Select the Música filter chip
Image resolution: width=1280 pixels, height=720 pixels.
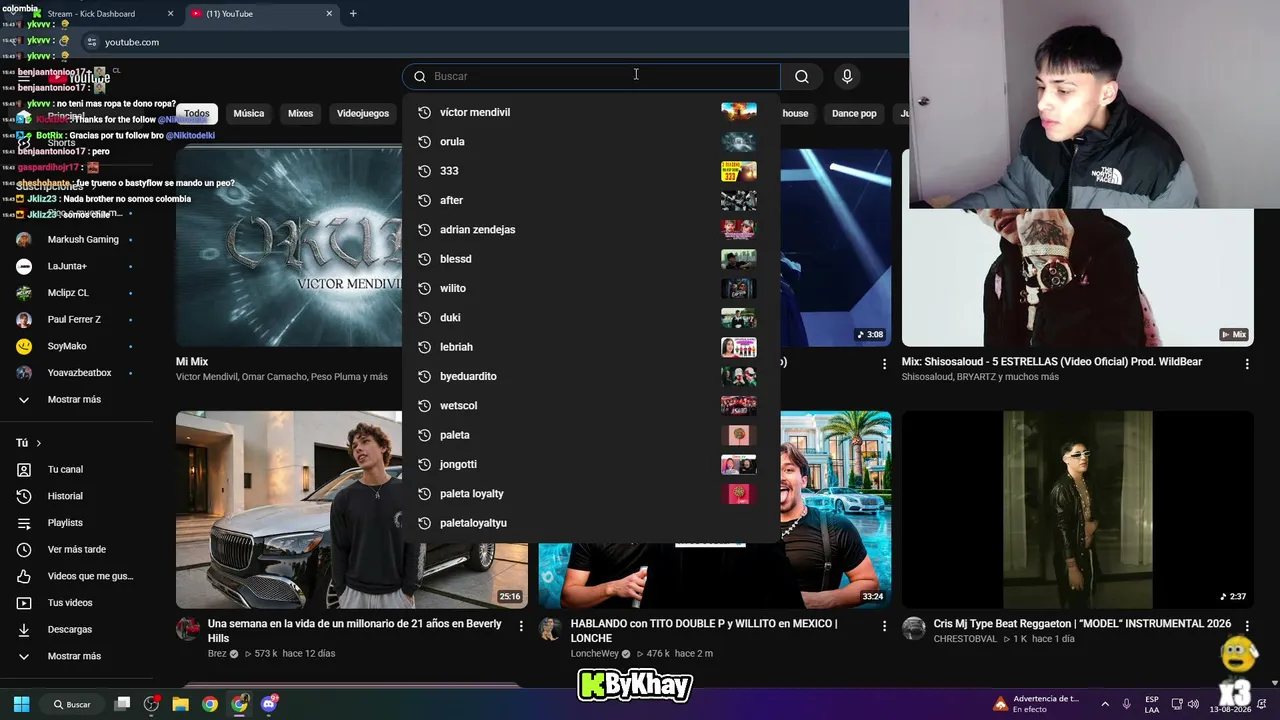(249, 114)
